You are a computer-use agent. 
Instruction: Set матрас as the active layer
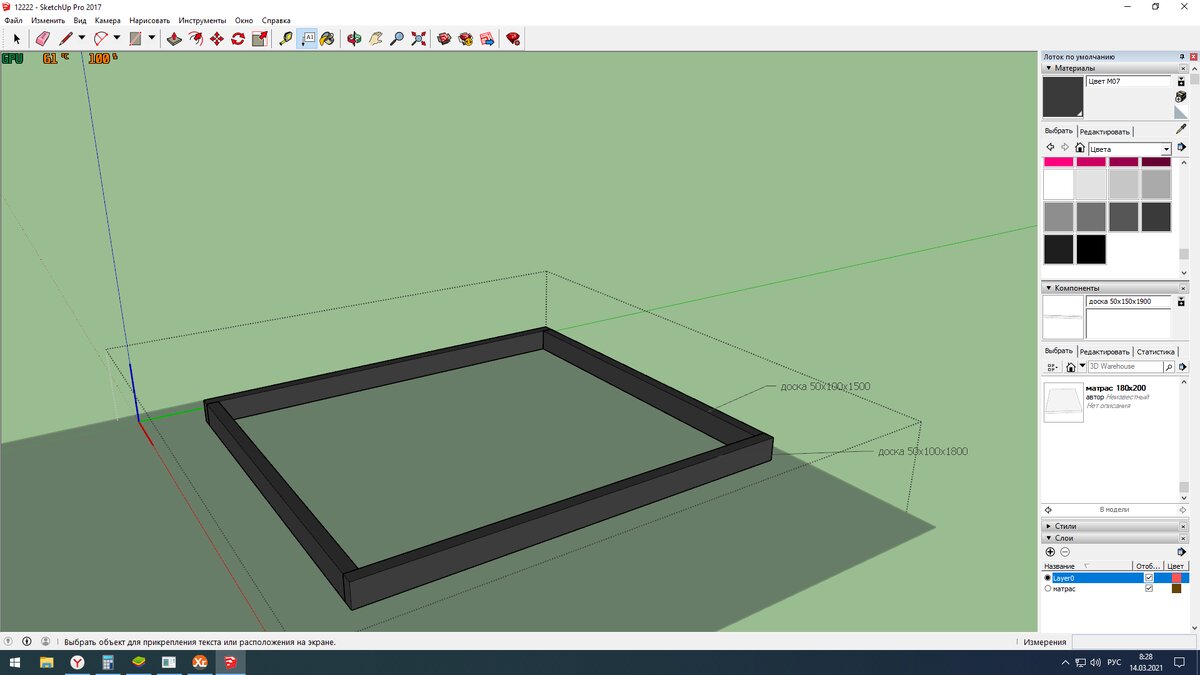click(1048, 589)
